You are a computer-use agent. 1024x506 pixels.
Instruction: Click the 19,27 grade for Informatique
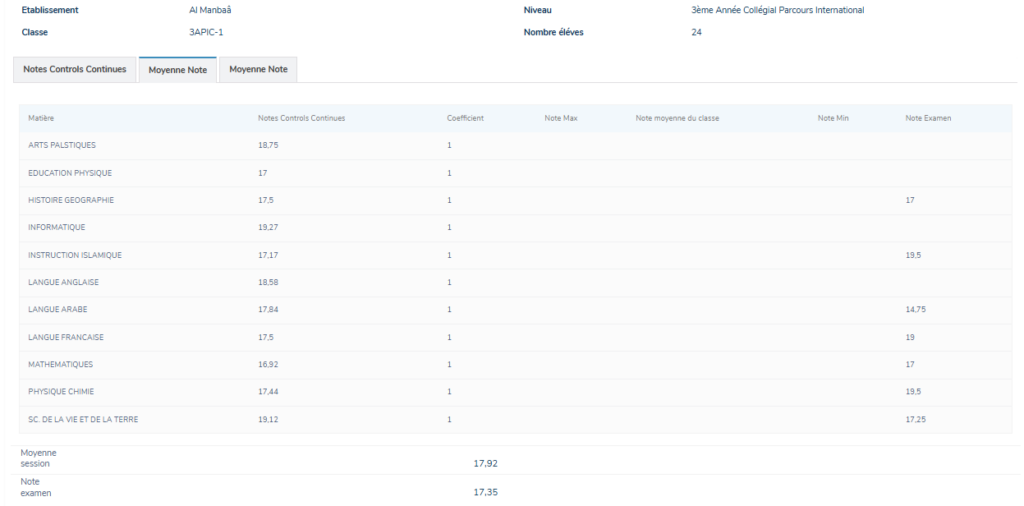pyautogui.click(x=268, y=228)
